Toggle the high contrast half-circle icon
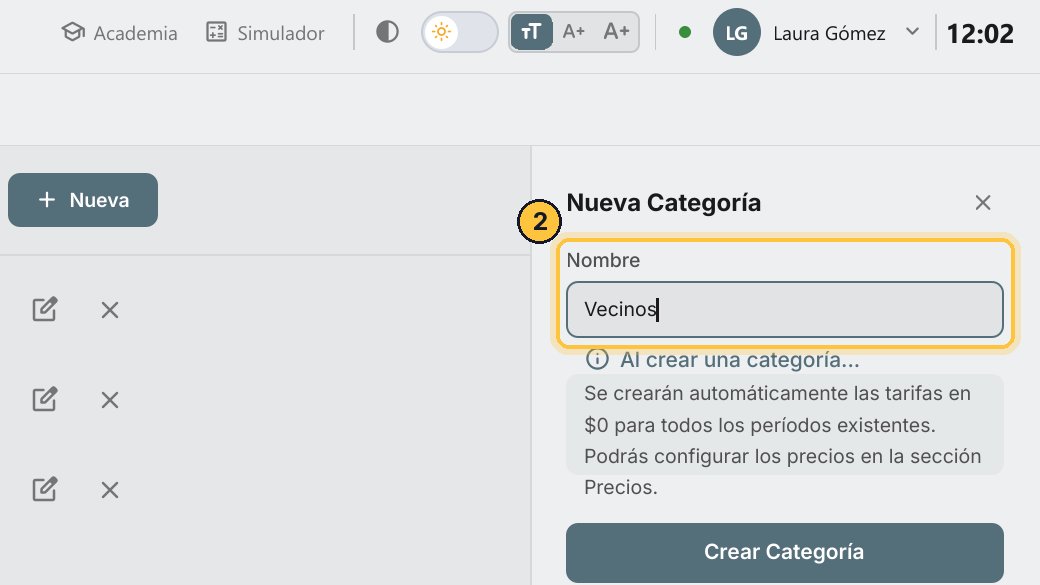The height and width of the screenshot is (585, 1040). point(387,32)
